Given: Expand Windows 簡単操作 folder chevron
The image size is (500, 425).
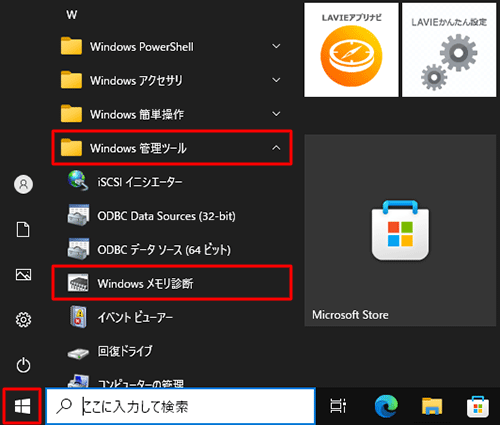Looking at the screenshot, I should (276, 114).
